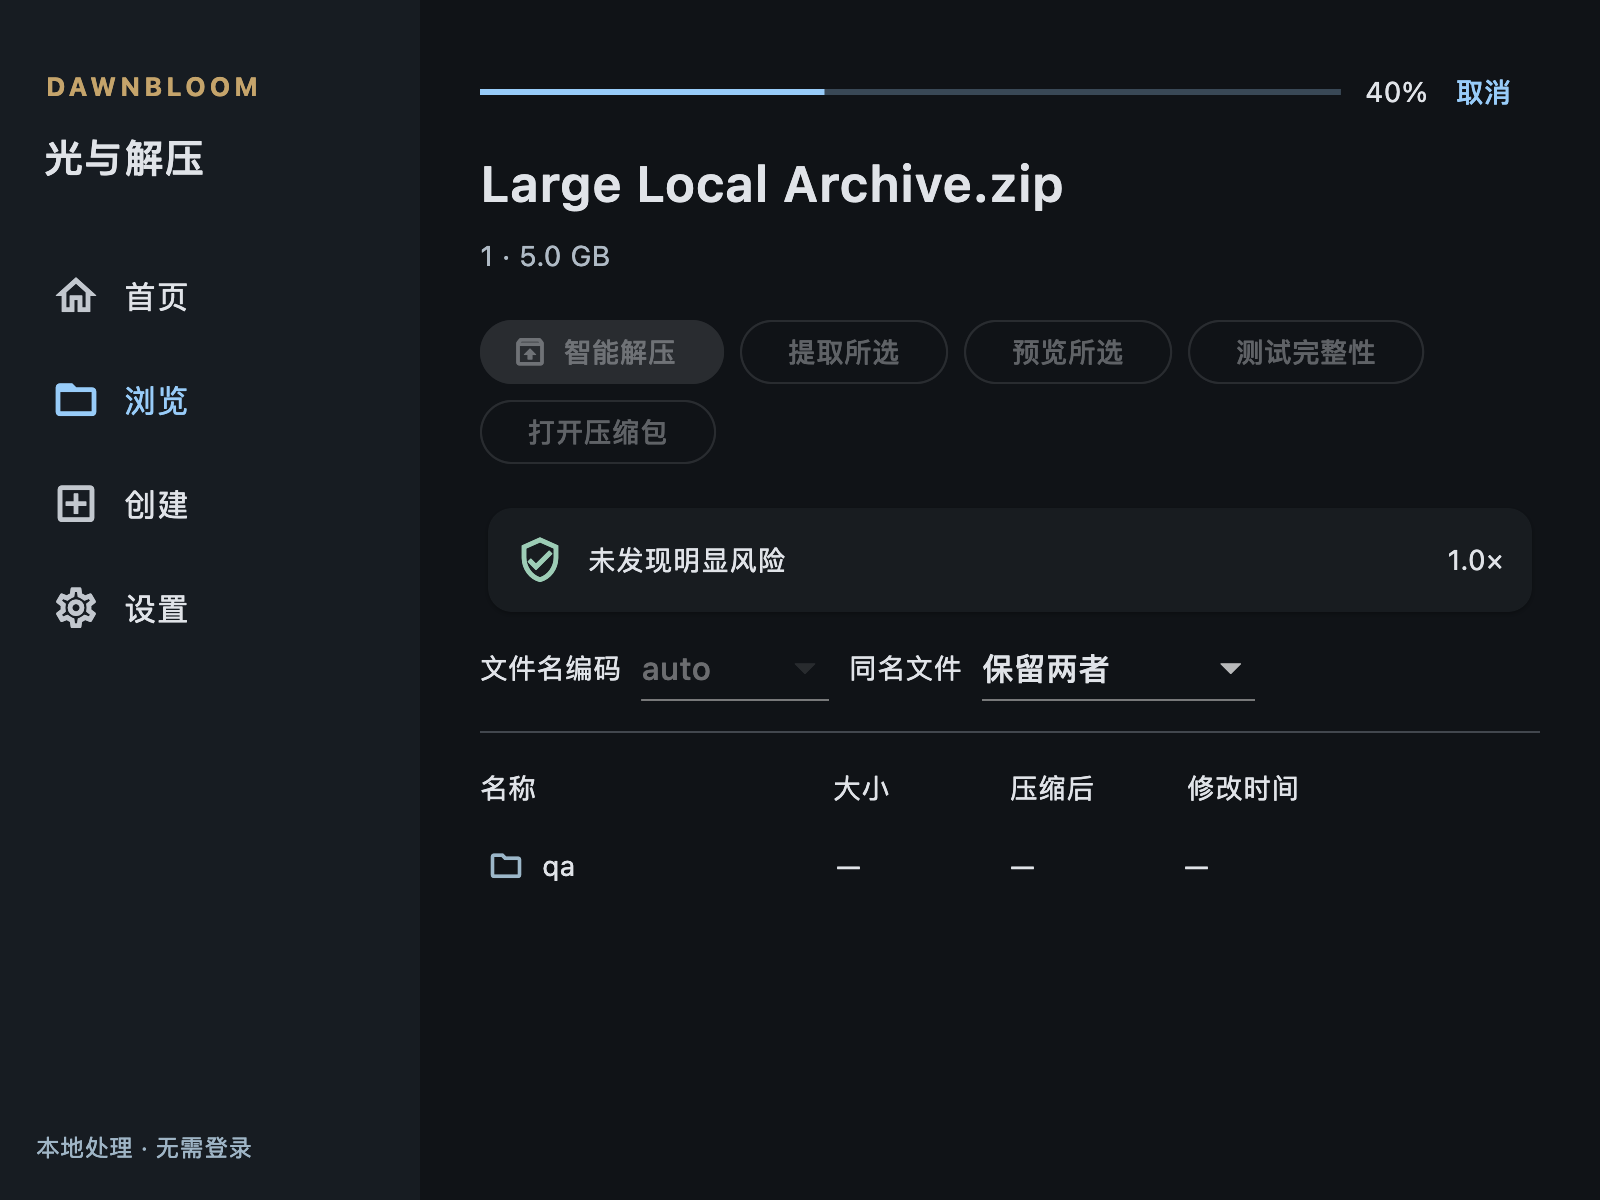Click the 40% progress percentage

coord(1396,93)
